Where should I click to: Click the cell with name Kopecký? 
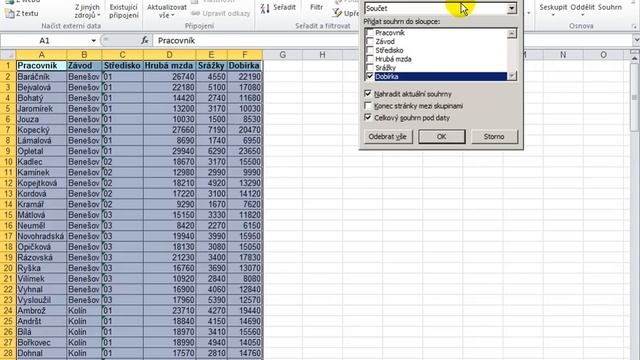[x=41, y=130]
